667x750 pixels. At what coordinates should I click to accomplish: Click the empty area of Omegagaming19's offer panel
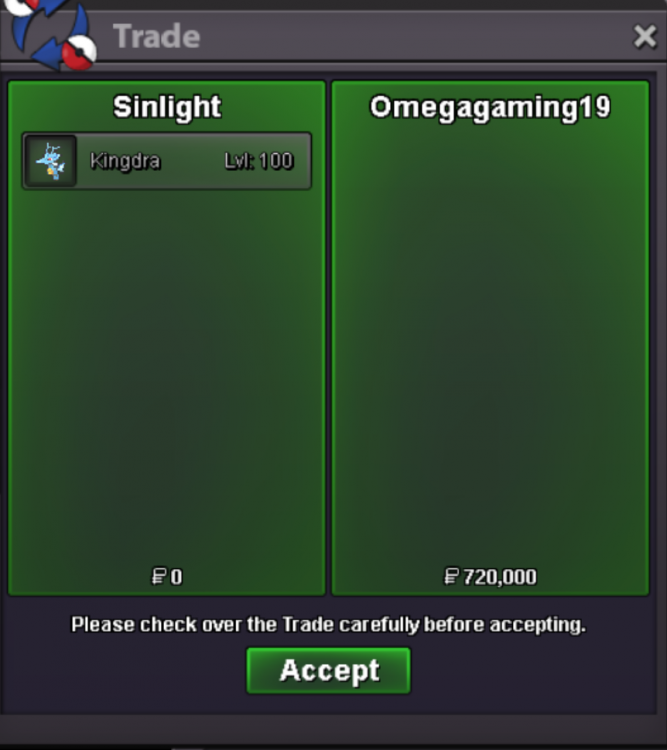coord(490,344)
